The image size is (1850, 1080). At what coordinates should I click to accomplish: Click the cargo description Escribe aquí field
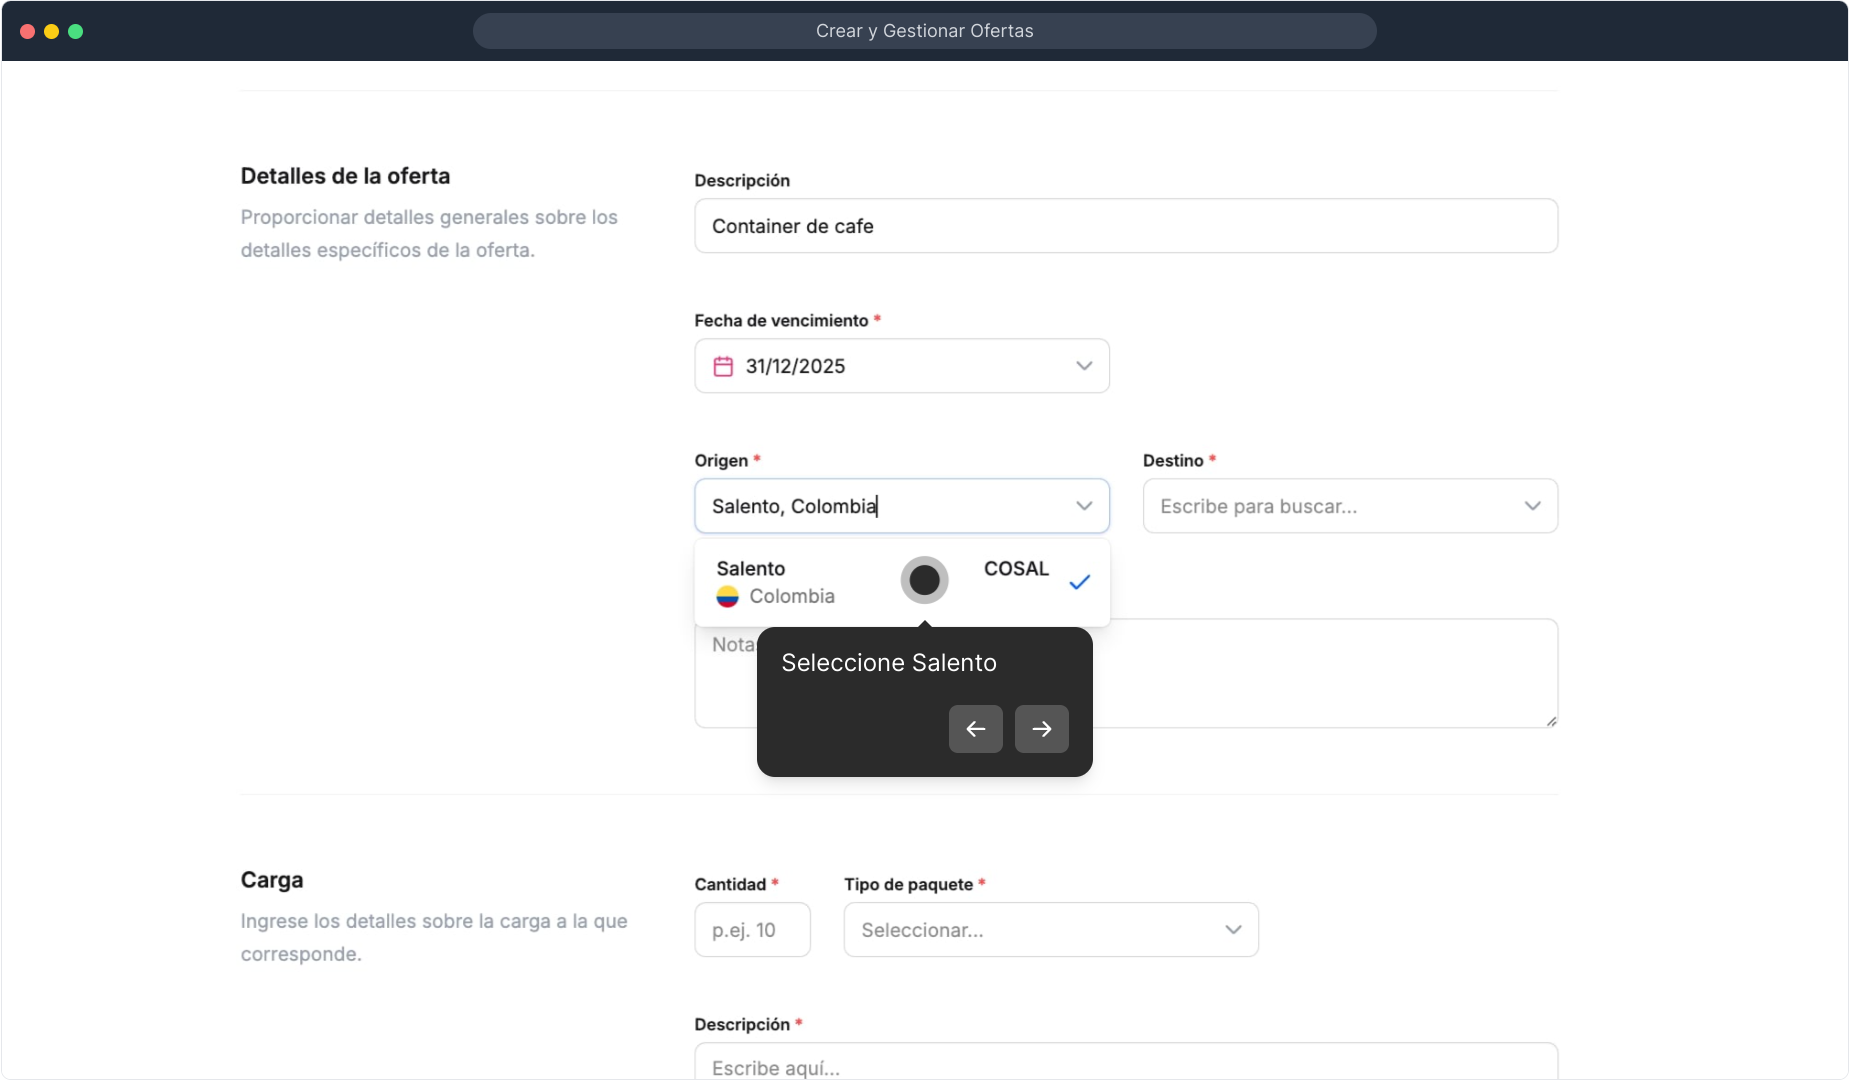pyautogui.click(x=1125, y=1065)
